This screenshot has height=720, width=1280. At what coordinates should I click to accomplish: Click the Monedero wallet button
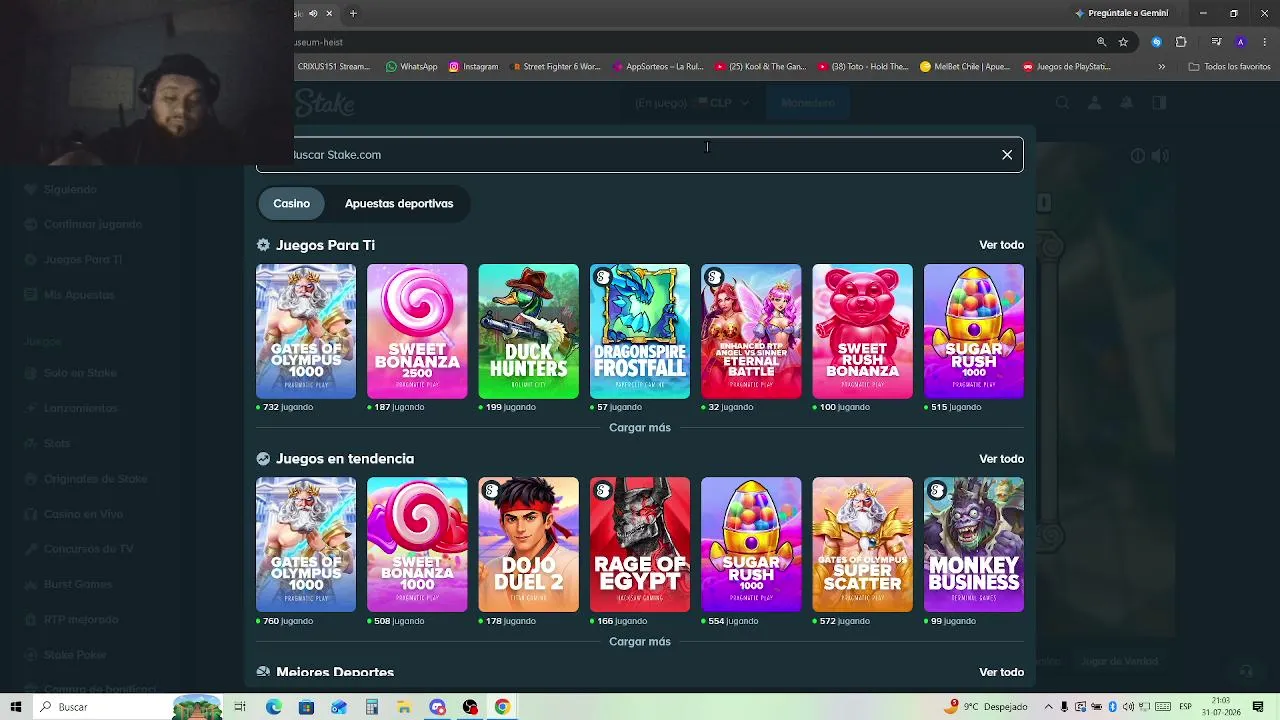pos(808,103)
